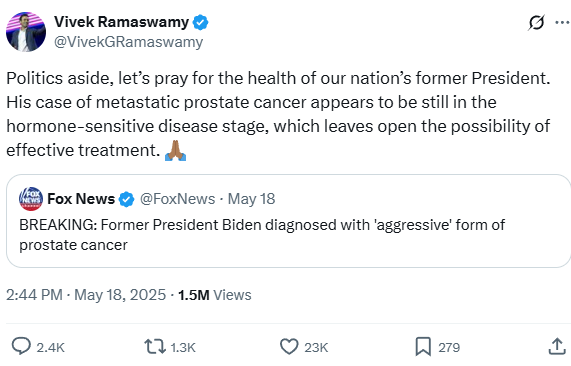Click the 1.5M Views count

pyautogui.click(x=214, y=295)
